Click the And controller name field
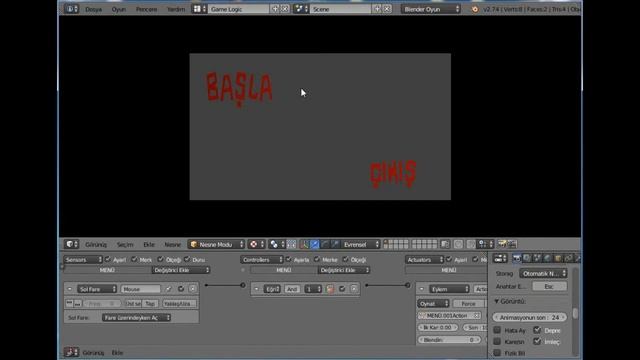640x360 pixels. point(292,289)
